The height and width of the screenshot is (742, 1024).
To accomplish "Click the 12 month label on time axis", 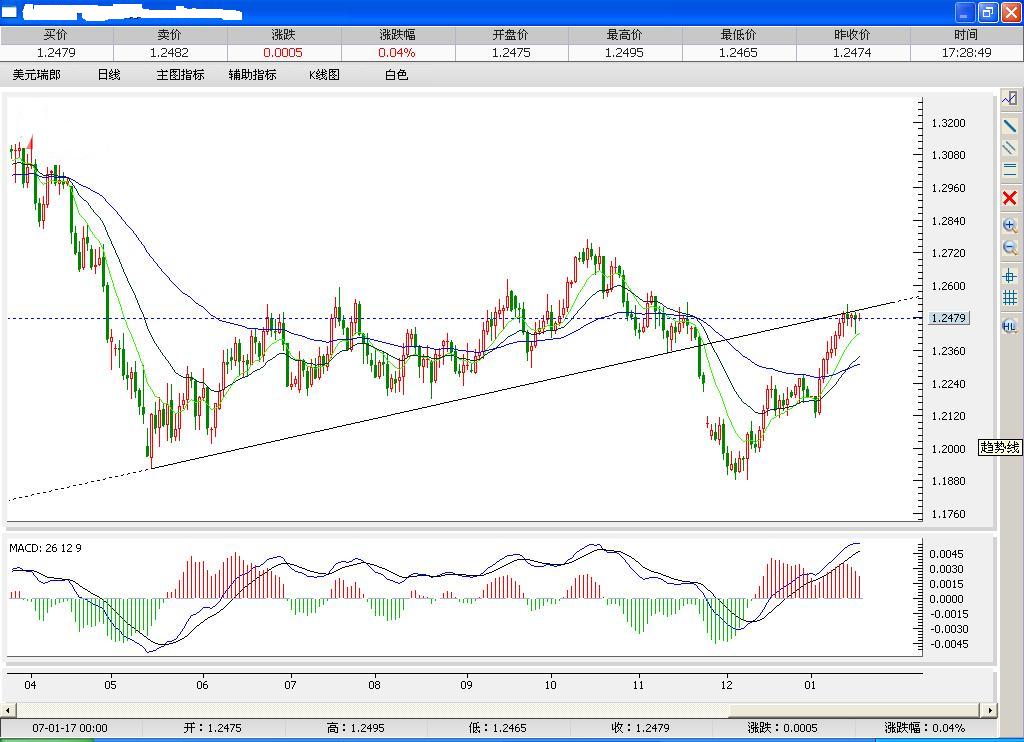I will 727,685.
